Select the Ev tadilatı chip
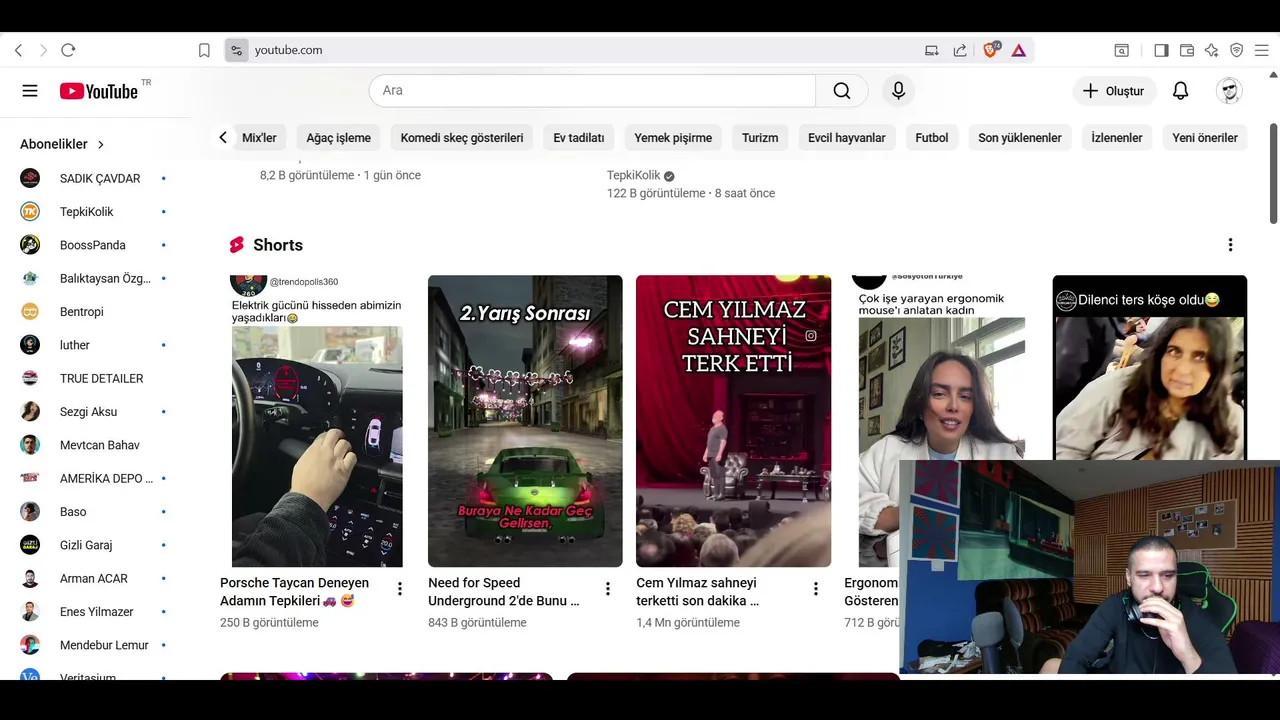Viewport: 1280px width, 720px height. [579, 138]
